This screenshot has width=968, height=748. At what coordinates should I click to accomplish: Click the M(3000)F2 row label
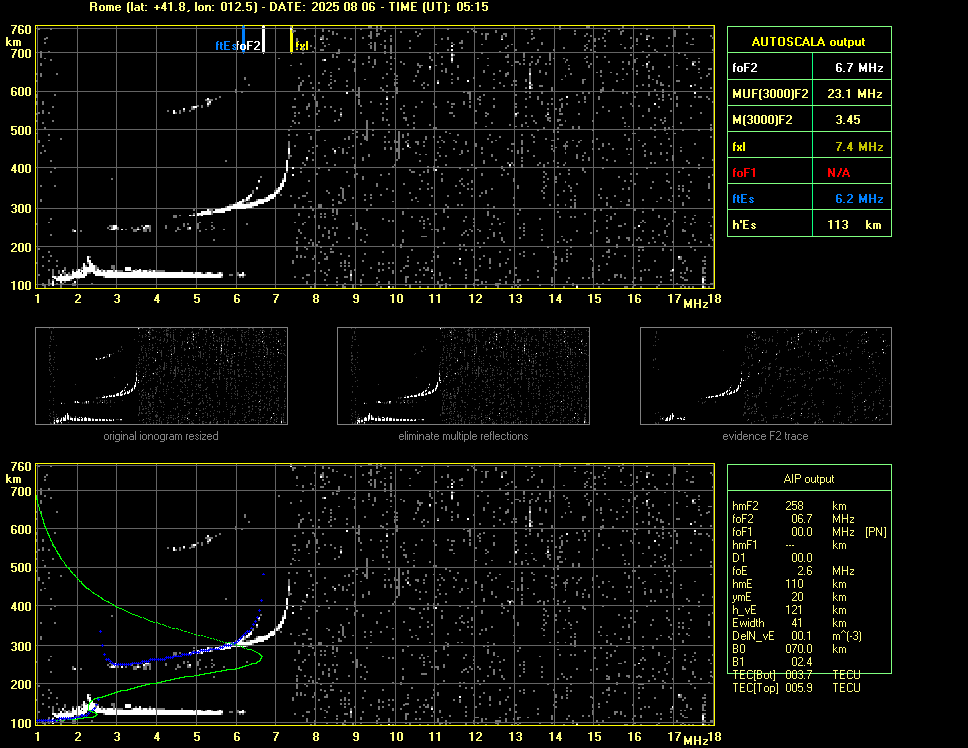tap(762, 120)
